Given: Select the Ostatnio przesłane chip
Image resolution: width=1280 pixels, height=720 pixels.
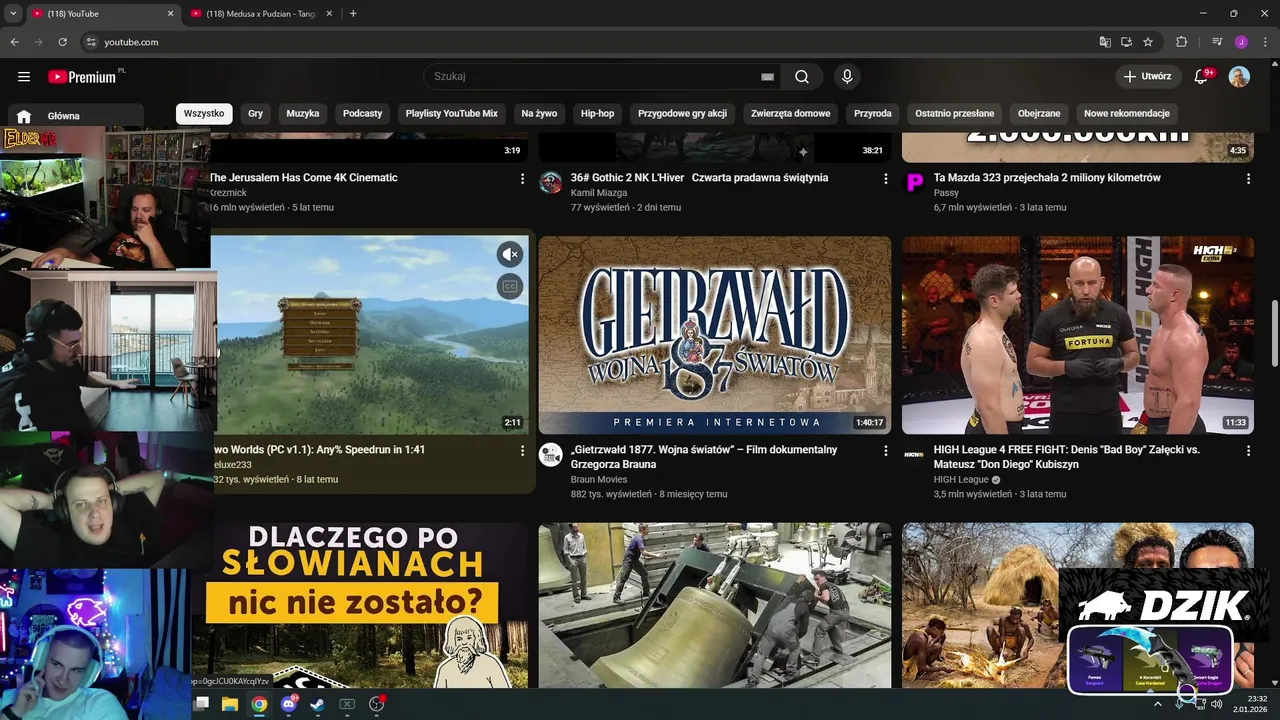Looking at the screenshot, I should click(x=955, y=114).
